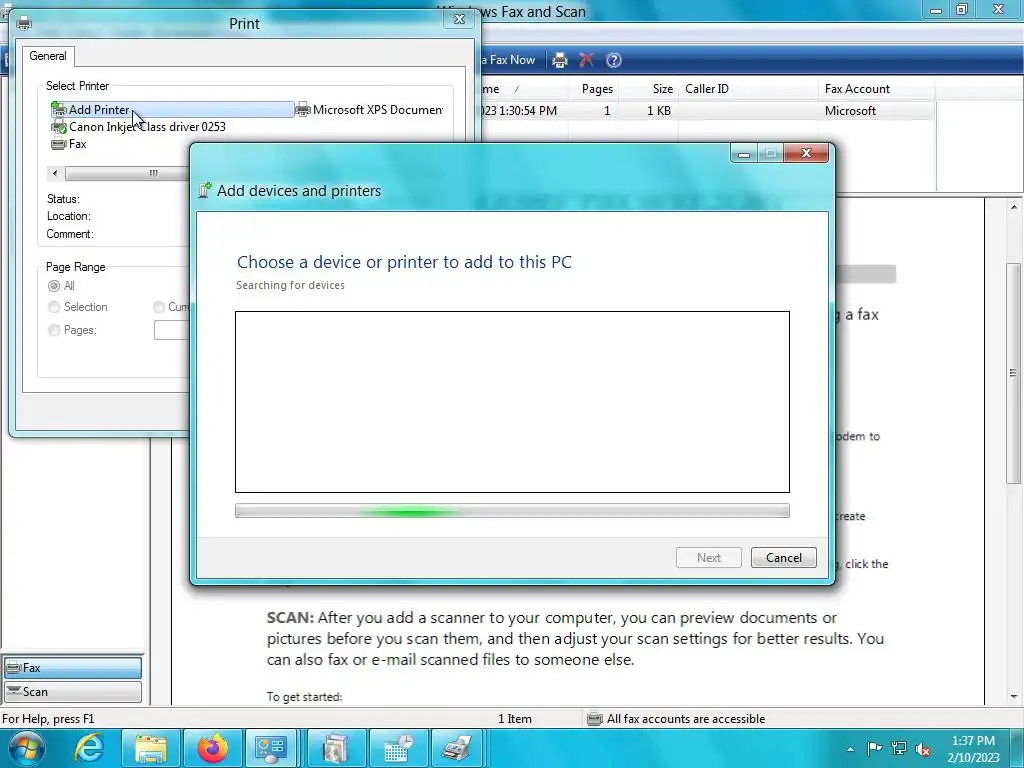The height and width of the screenshot is (768, 1024).
Task: Click the red delete X toolbar icon
Action: click(x=586, y=60)
